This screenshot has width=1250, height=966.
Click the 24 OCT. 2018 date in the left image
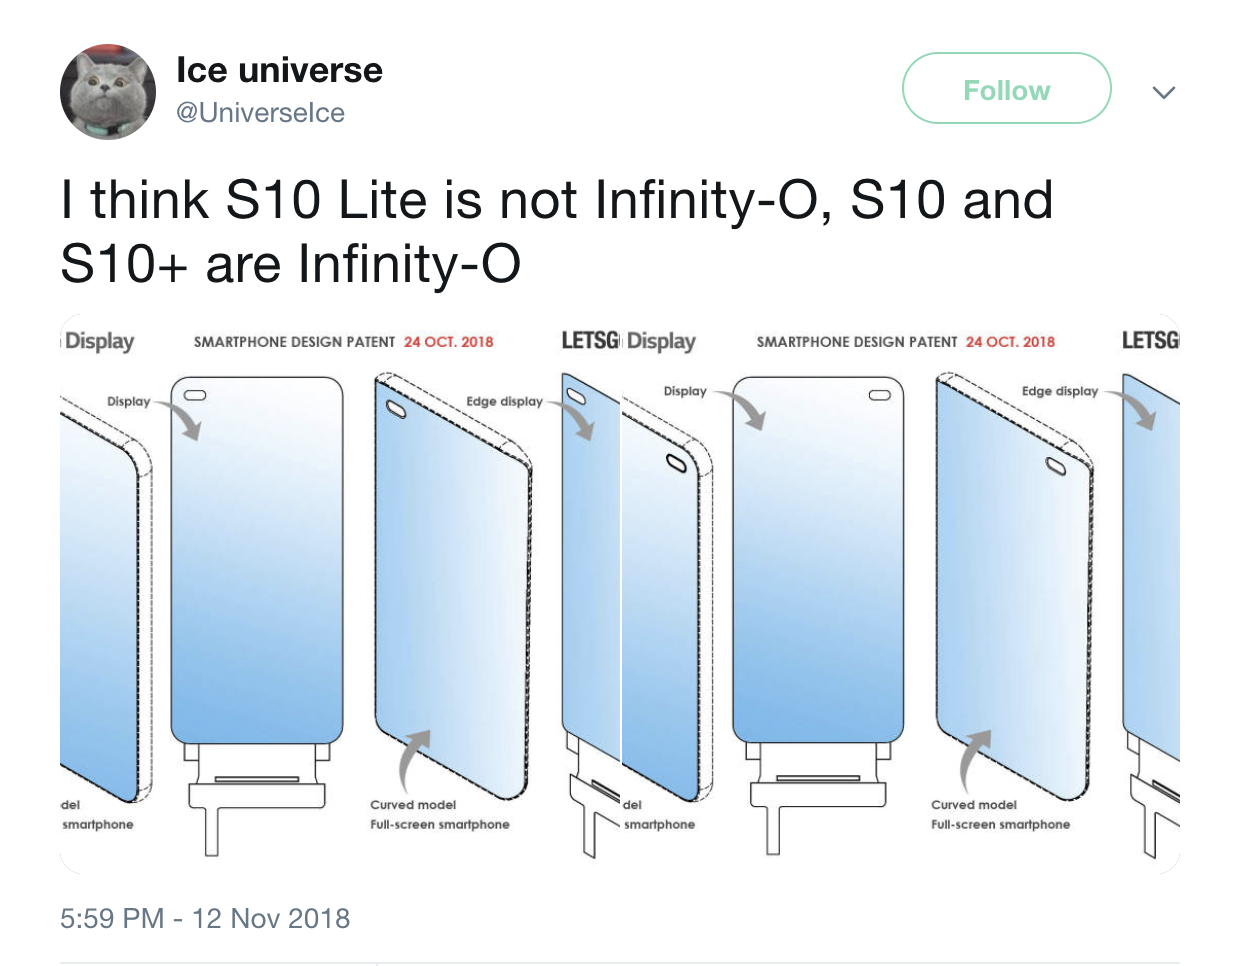pos(449,342)
